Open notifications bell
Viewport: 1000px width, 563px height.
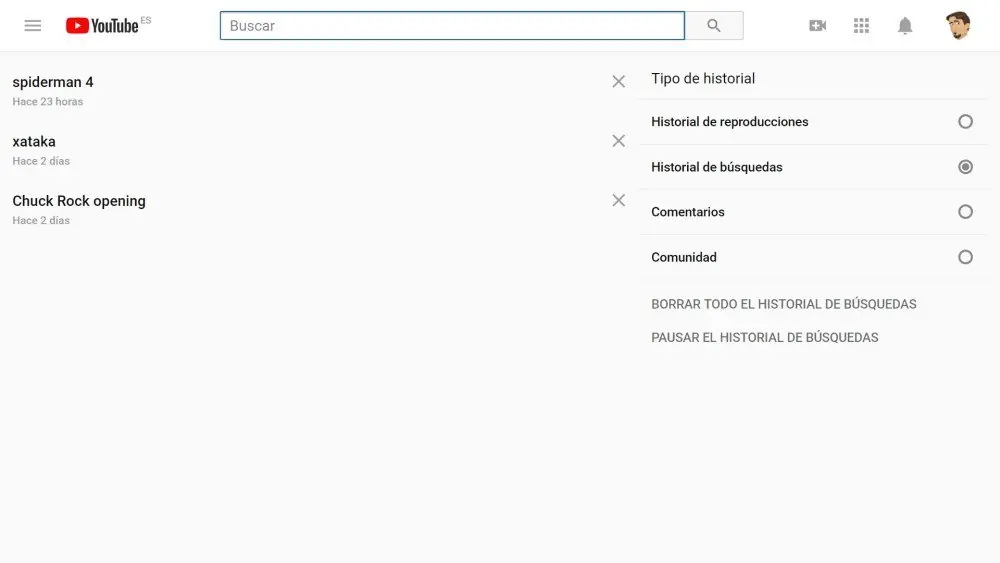905,26
